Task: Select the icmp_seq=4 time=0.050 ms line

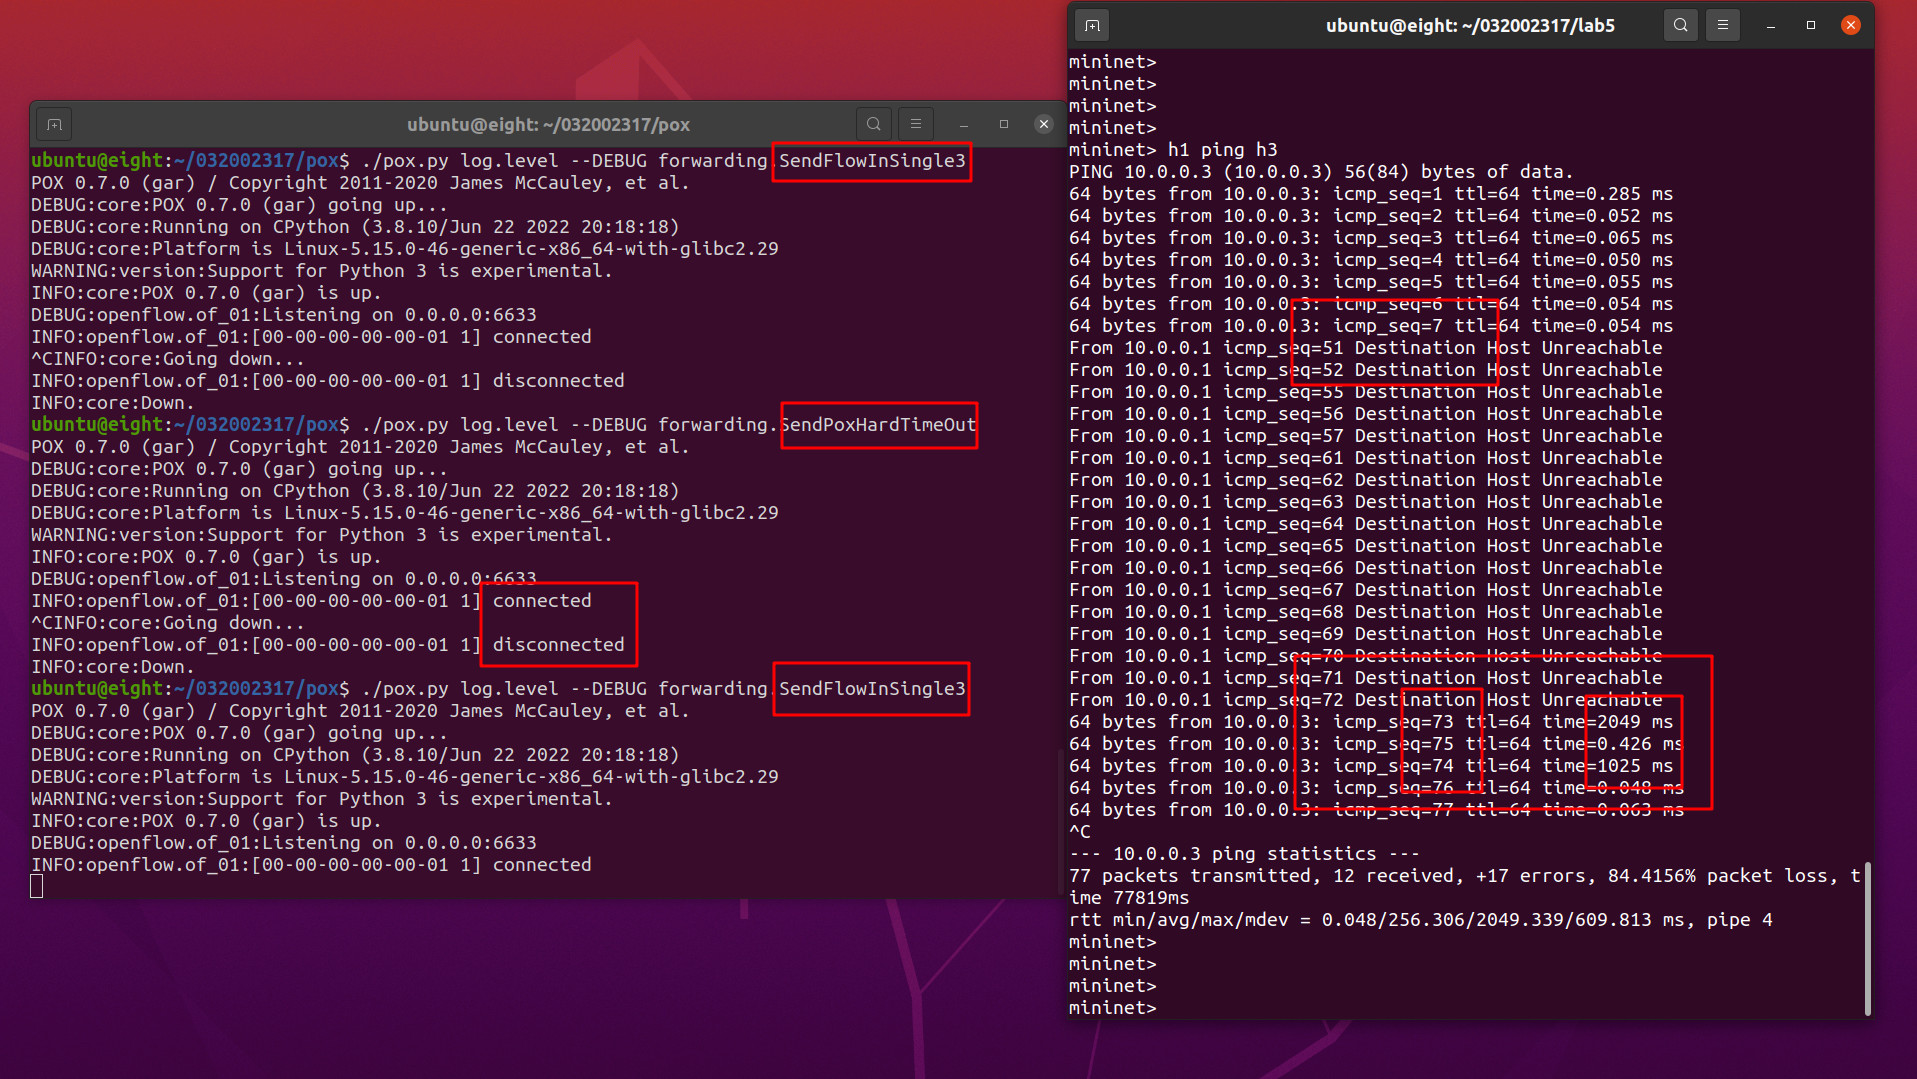Action: (1371, 260)
